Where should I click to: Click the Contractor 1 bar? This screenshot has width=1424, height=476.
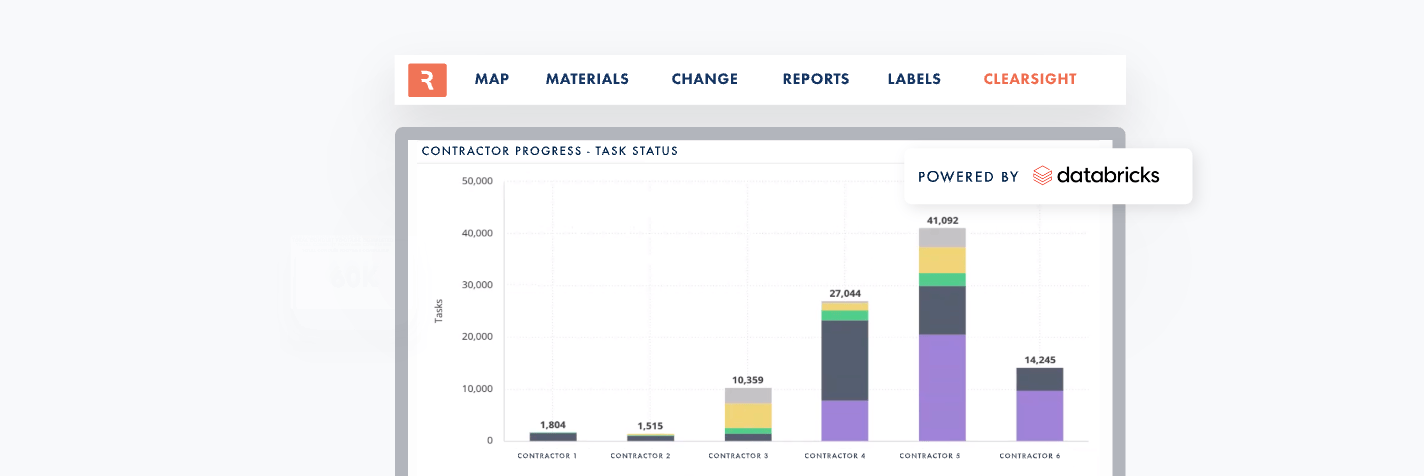click(553, 436)
